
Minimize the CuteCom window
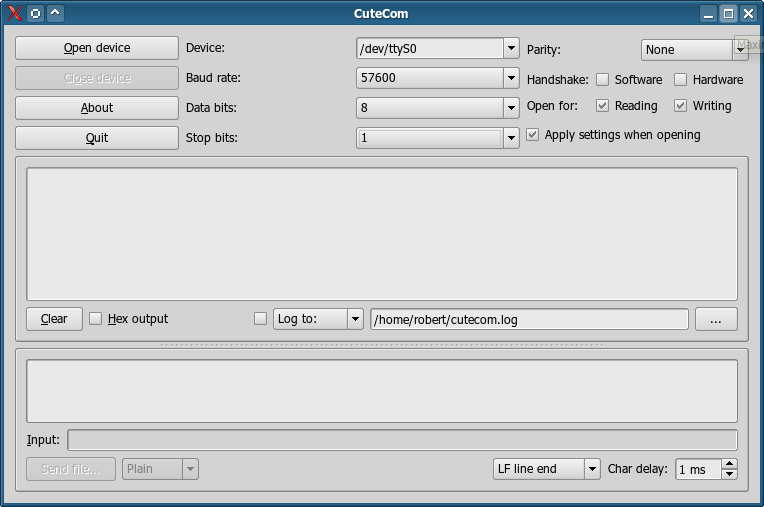708,14
